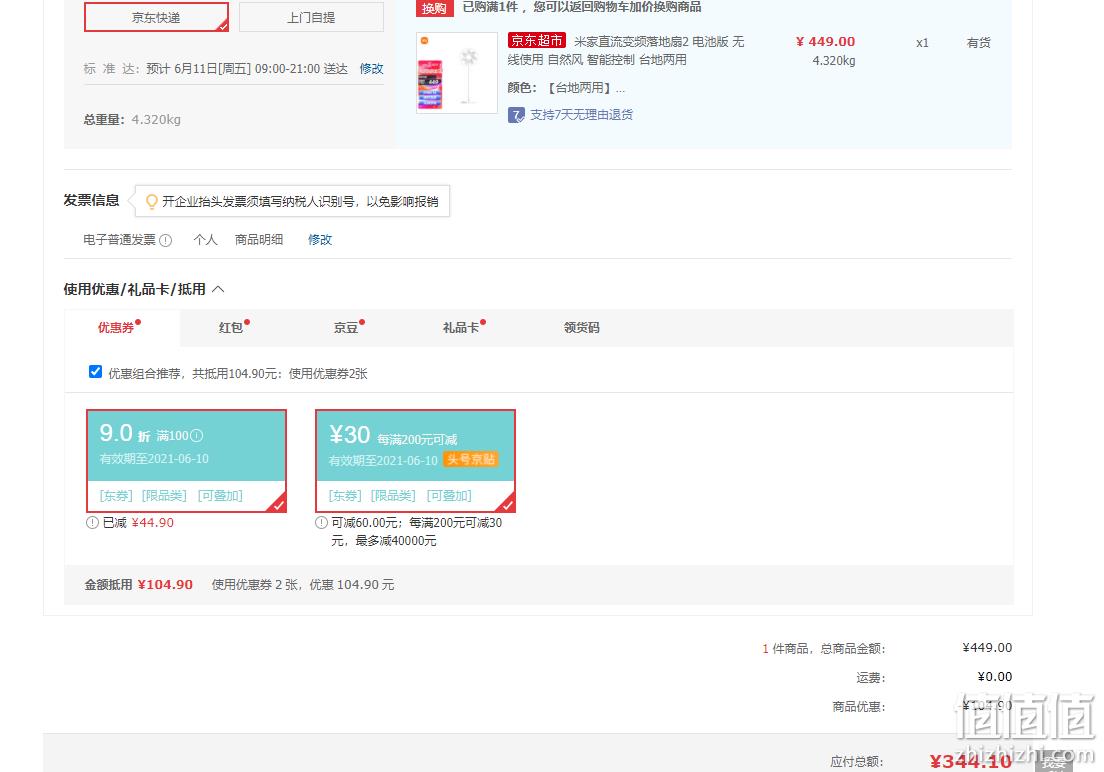
Task: Choose 上门自提 pickup option
Action: [x=311, y=17]
